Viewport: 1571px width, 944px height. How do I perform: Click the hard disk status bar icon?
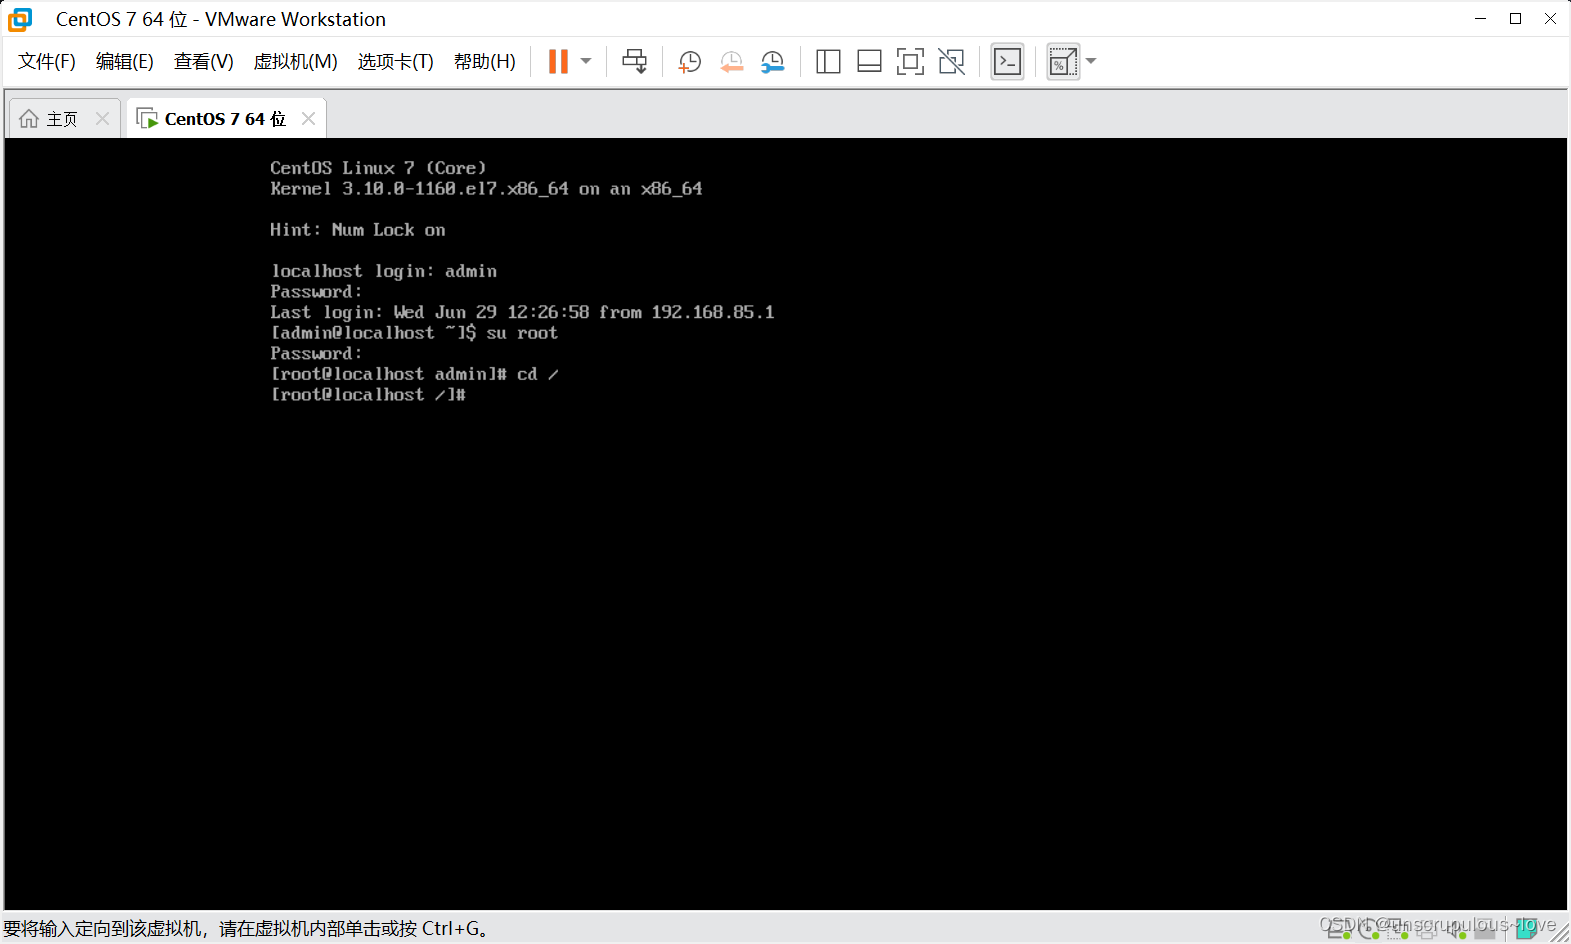point(1339,928)
